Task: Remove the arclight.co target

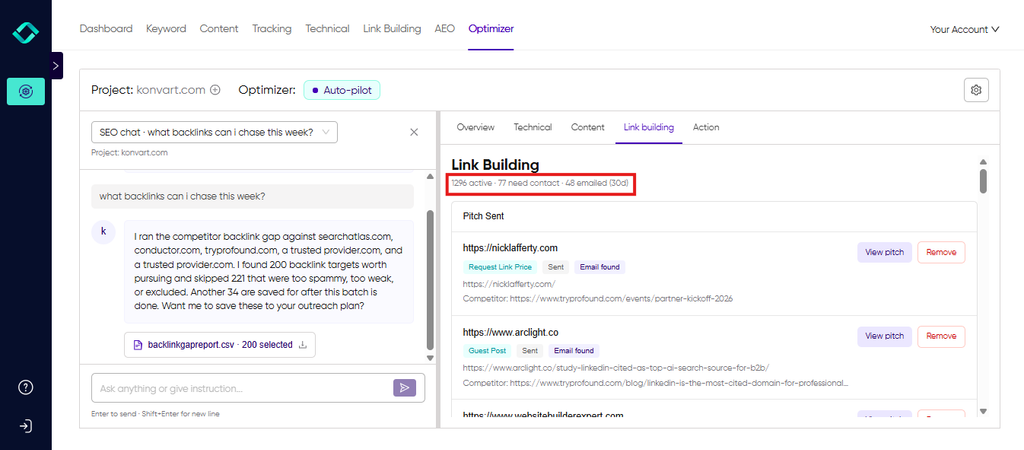Action: (x=941, y=336)
